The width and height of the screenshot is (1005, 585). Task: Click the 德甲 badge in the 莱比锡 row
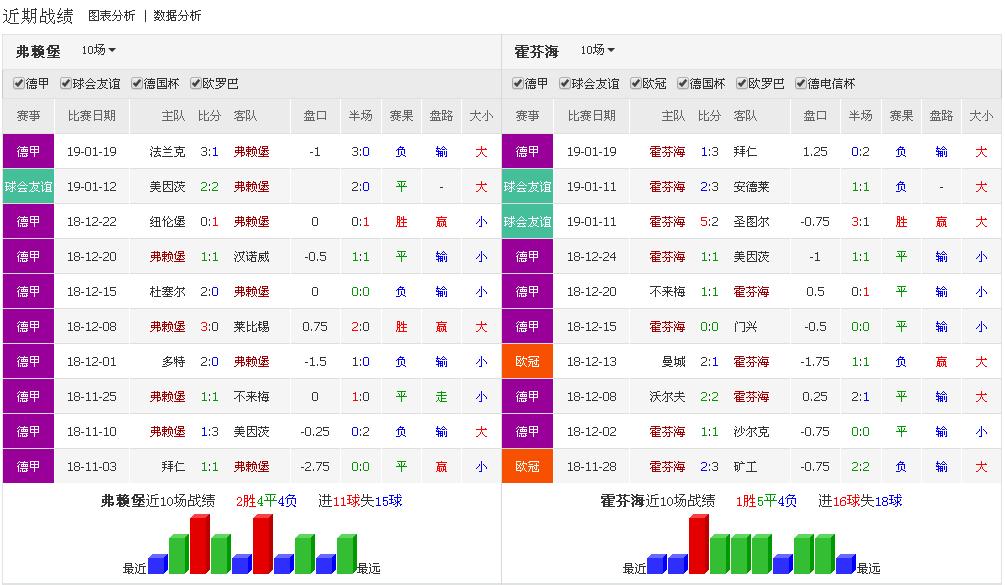[28, 326]
